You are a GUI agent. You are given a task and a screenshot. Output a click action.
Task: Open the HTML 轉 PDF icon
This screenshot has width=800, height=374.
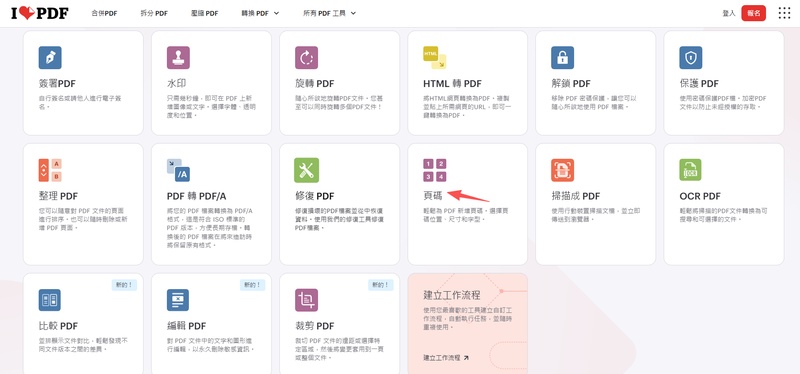pyautogui.click(x=435, y=58)
